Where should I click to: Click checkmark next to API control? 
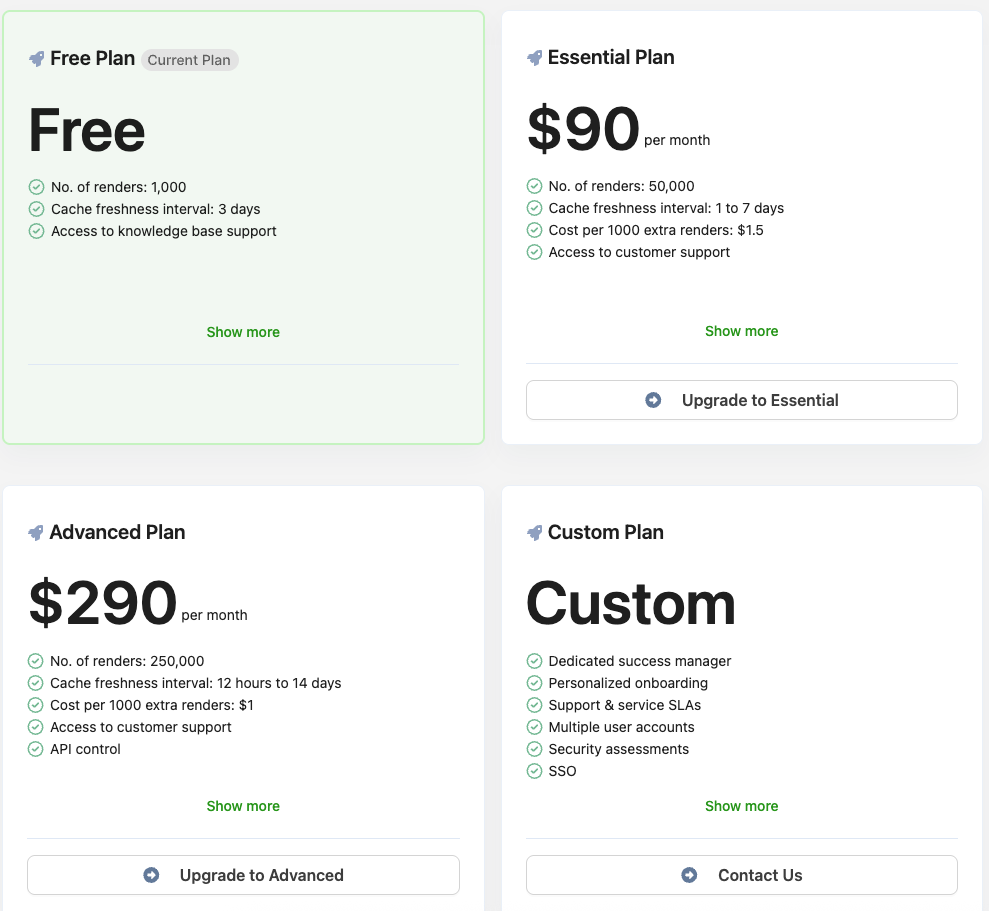36,748
